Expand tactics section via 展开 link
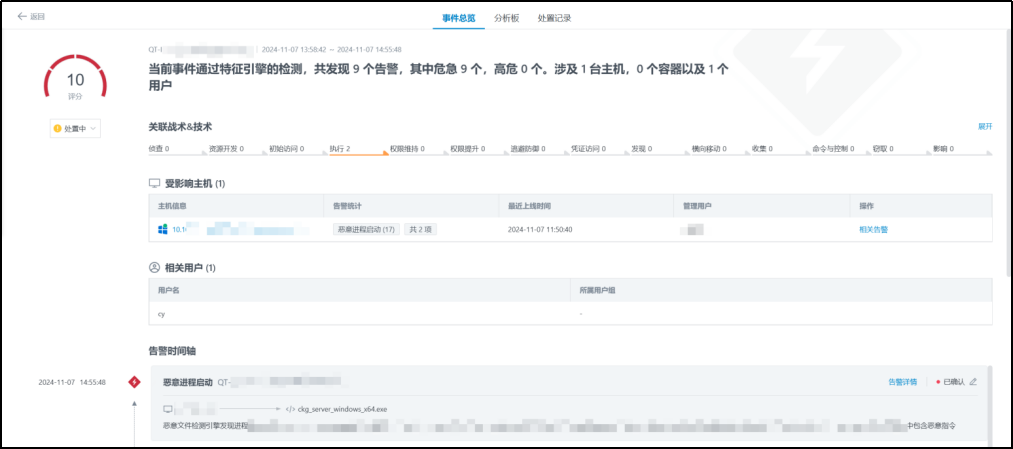The height and width of the screenshot is (449, 1013). click(985, 127)
